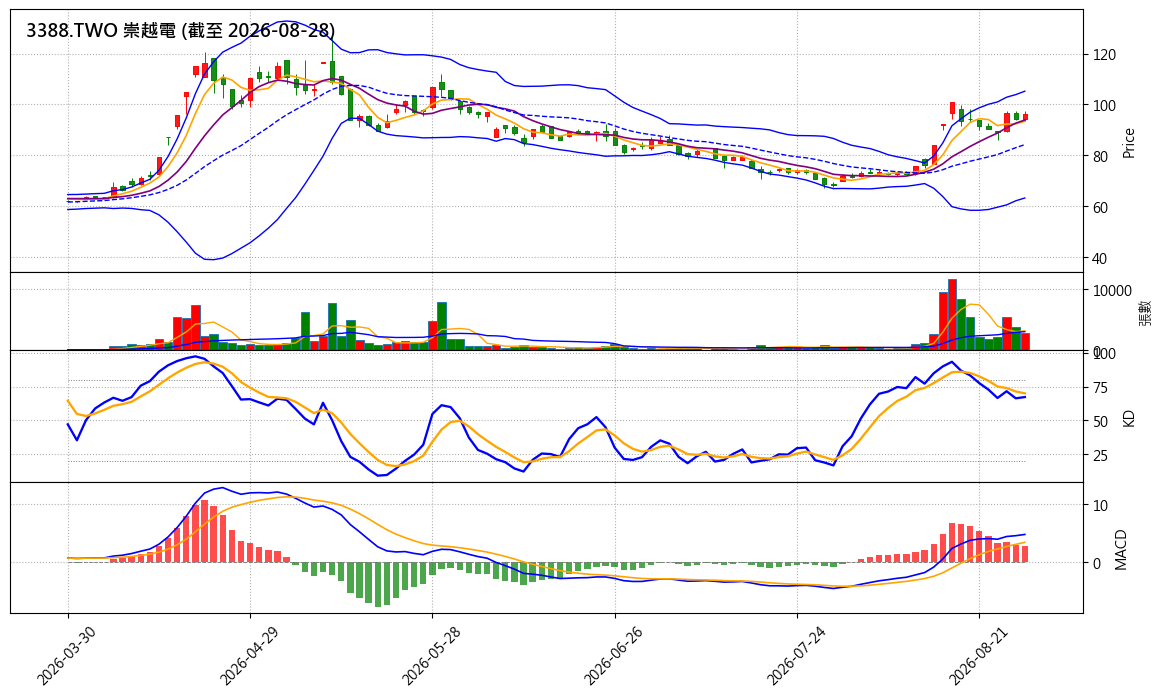Click the 2026-03-30 date axis label
Screen dimensions: 1163x698
pyautogui.click(x=65, y=655)
